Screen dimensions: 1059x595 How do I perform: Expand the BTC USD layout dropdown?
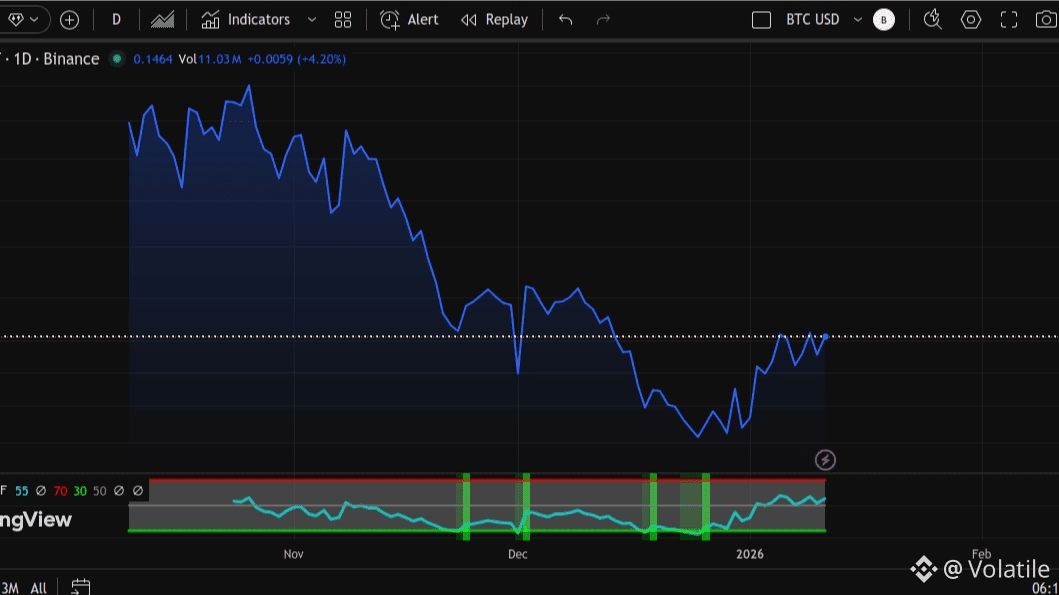point(857,20)
